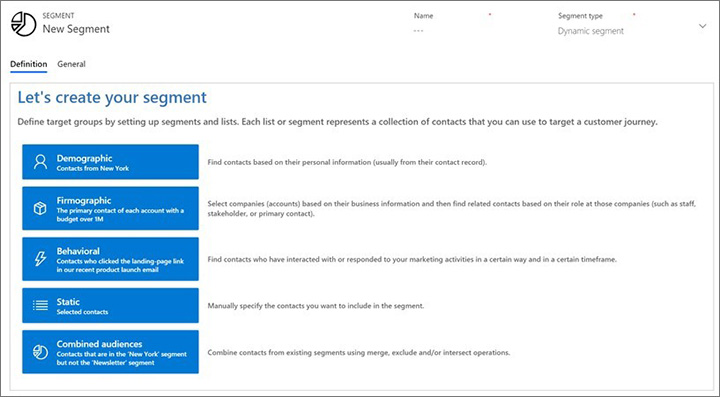Click 'Contacts from New York' subtitle
The image size is (720, 397).
(93, 168)
